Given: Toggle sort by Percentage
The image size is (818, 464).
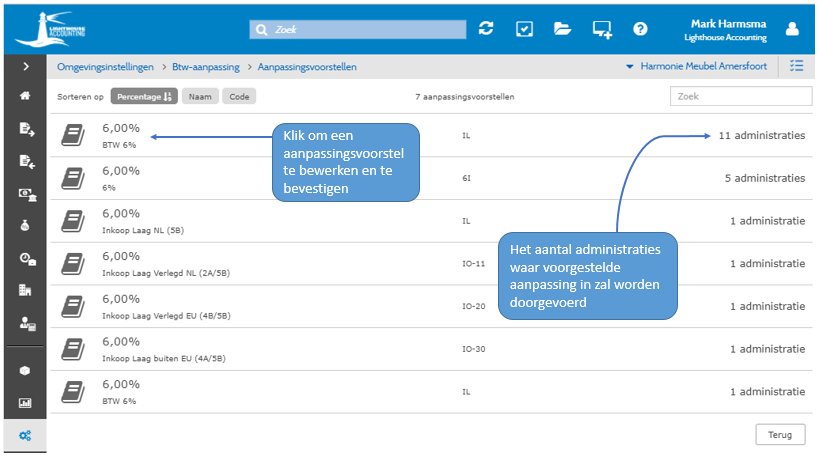Looking at the screenshot, I should coord(144,96).
